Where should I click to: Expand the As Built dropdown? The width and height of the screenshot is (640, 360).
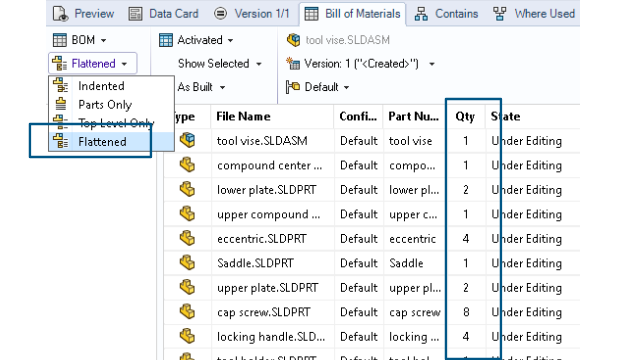201,87
